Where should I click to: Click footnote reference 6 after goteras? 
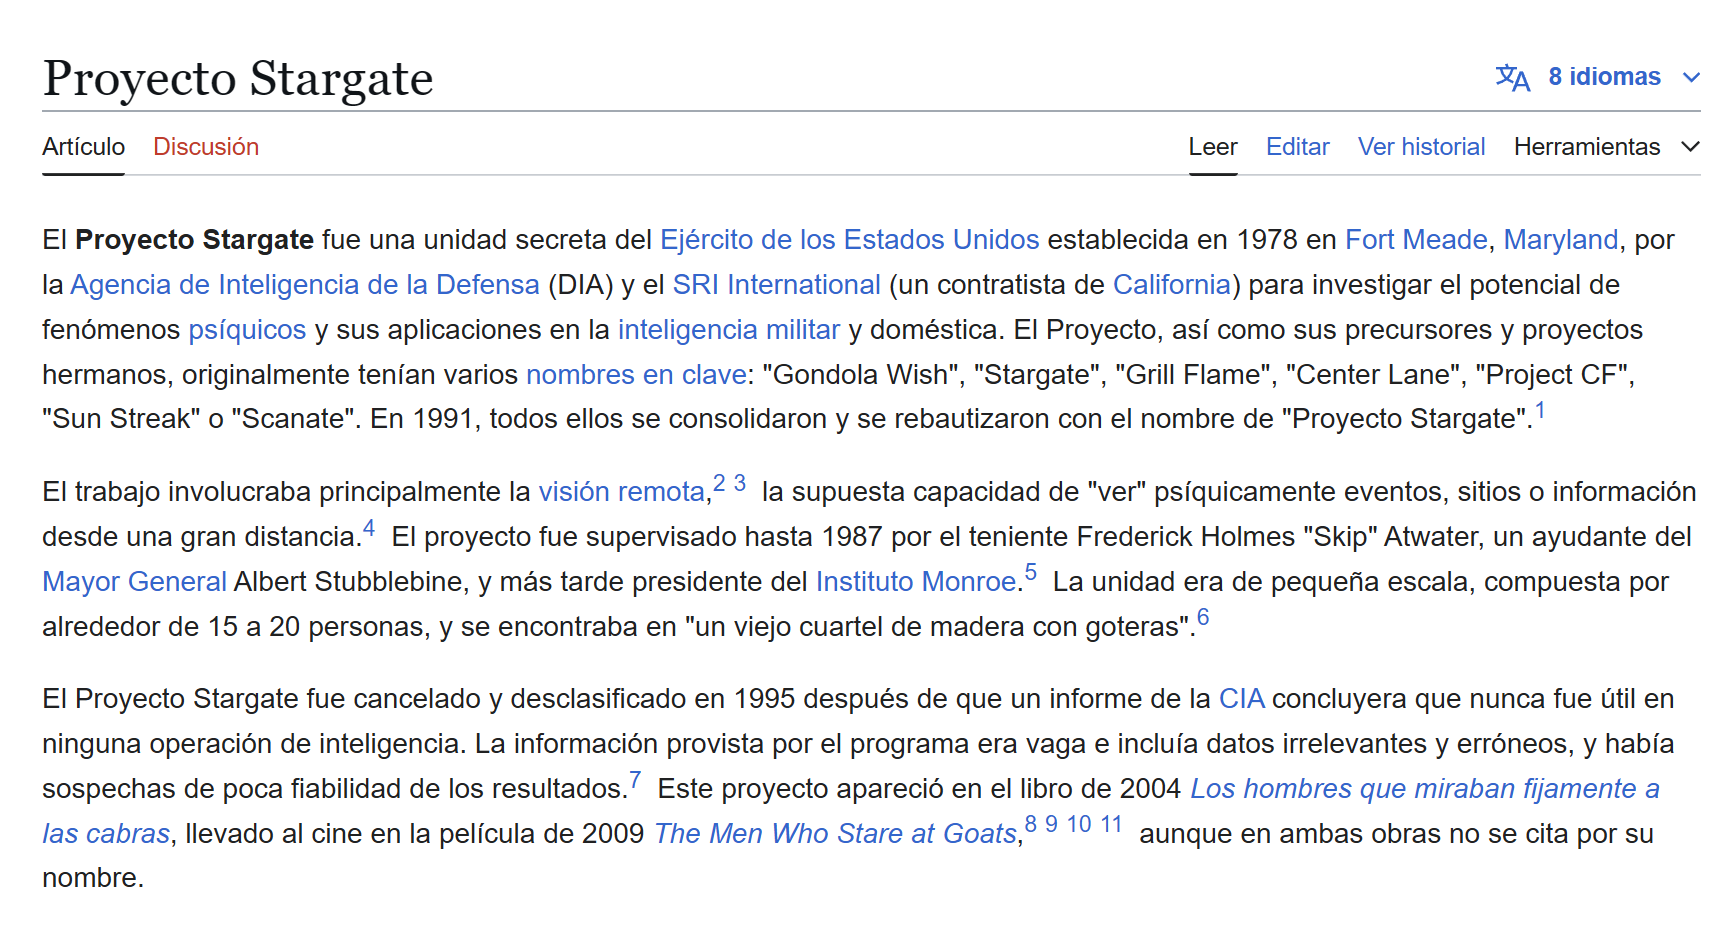point(1203,618)
